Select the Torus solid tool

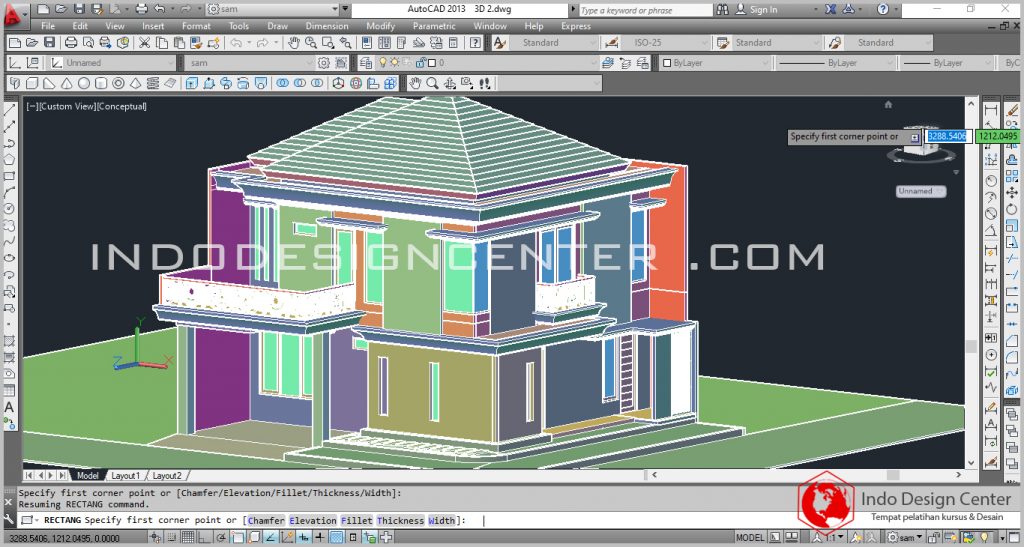pyautogui.click(x=118, y=84)
